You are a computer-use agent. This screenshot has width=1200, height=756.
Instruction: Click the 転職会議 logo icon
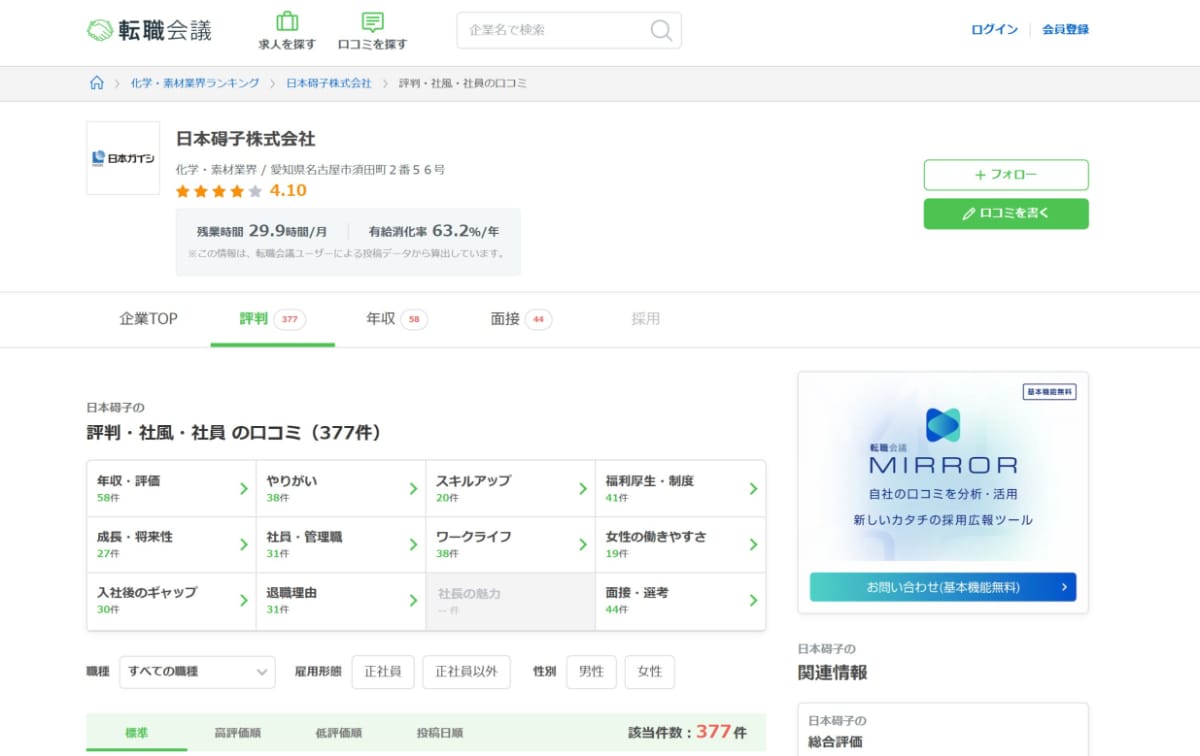99,28
